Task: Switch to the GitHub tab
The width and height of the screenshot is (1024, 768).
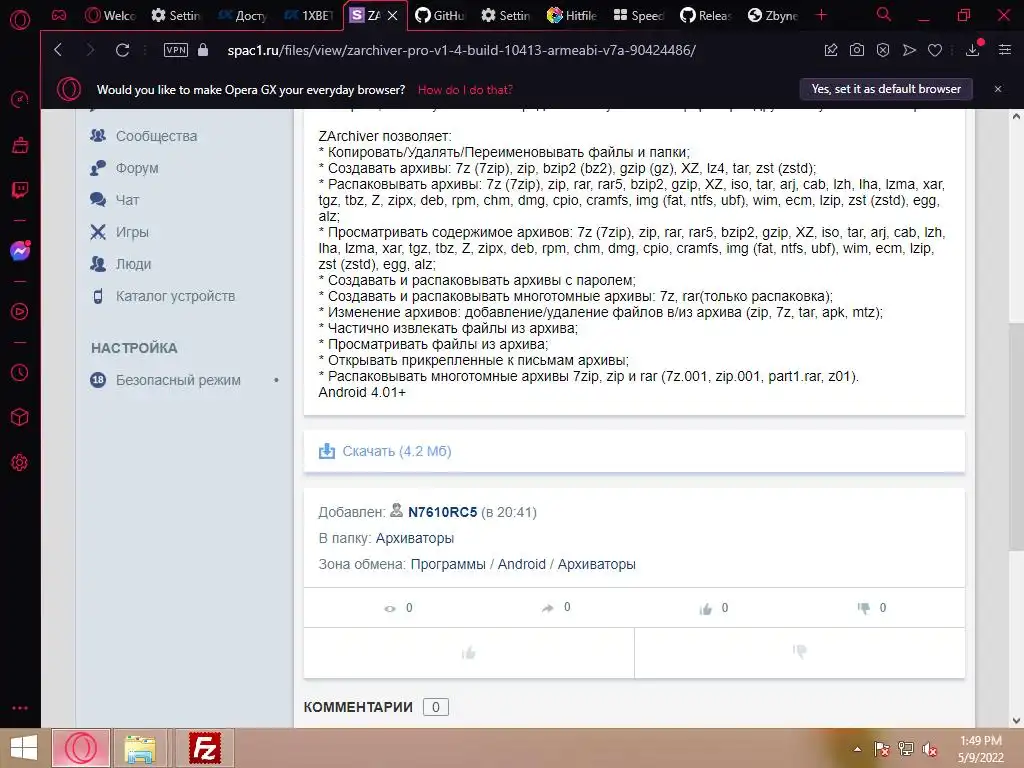Action: pos(440,15)
